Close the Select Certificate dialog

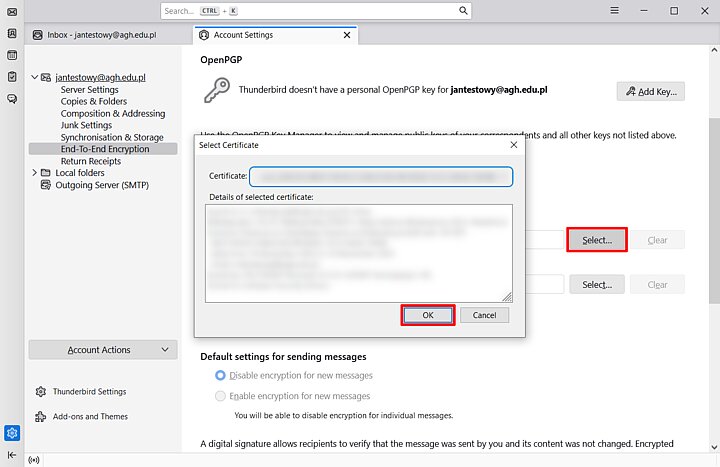[514, 145]
